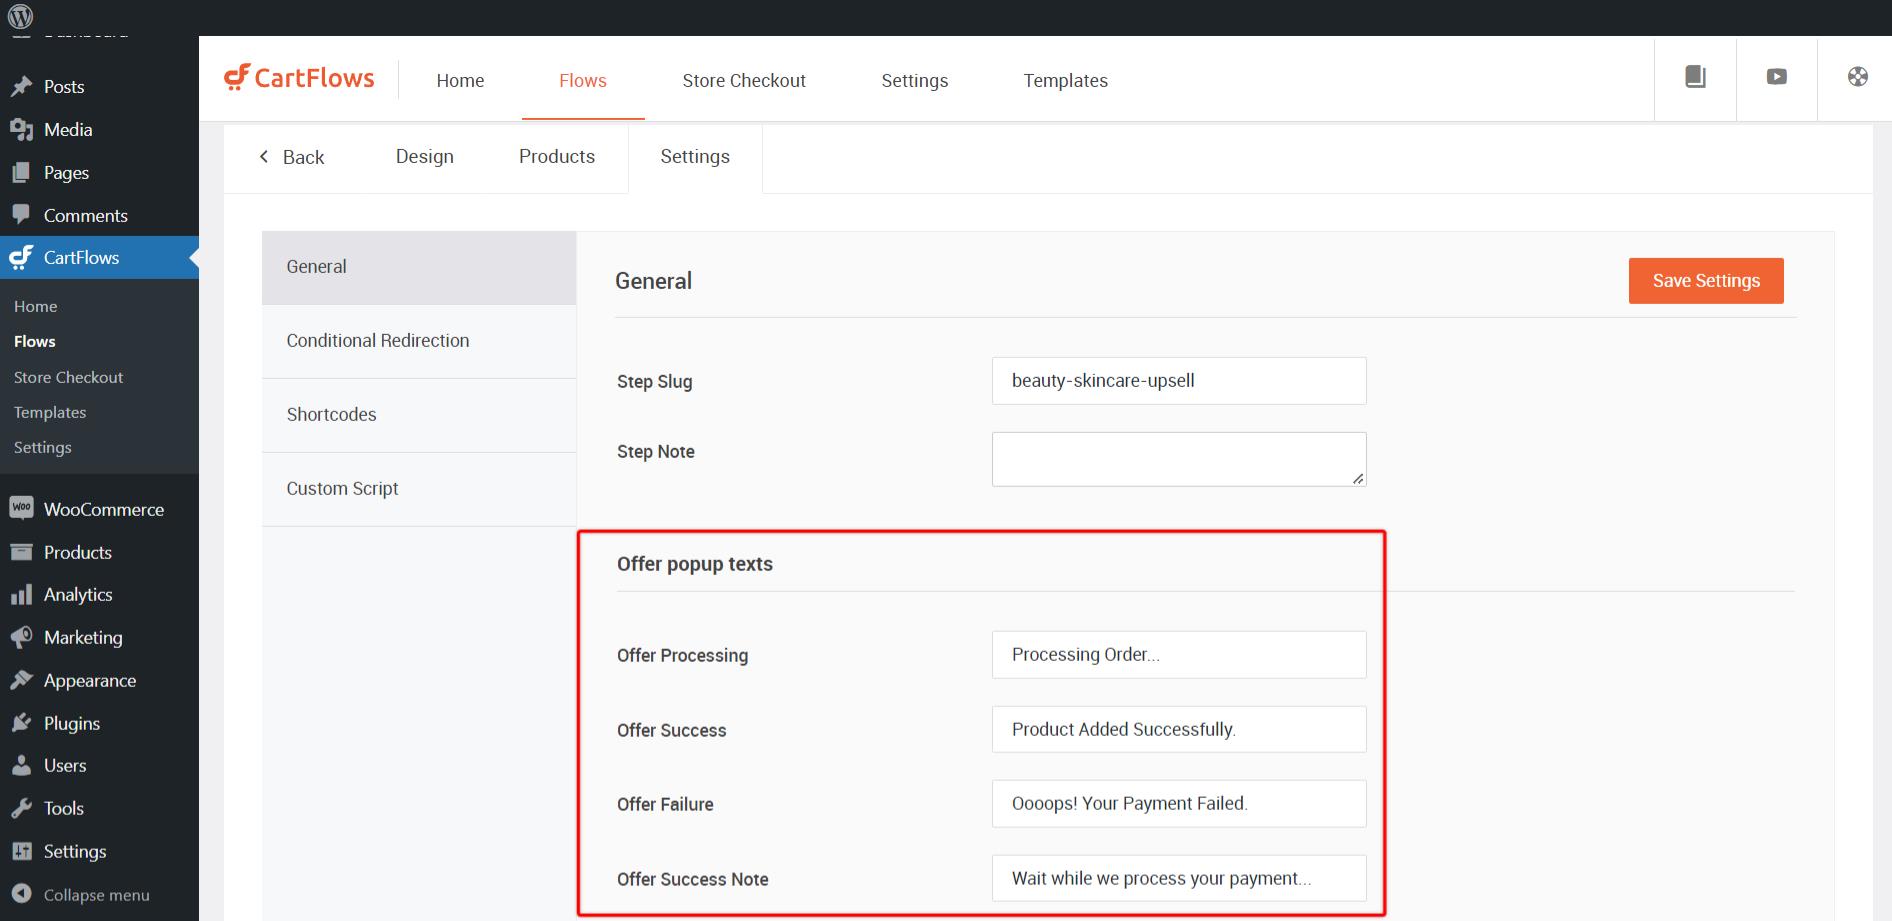Open Analytics in the admin sidebar
Screen dimensions: 1892x921
[78, 595]
